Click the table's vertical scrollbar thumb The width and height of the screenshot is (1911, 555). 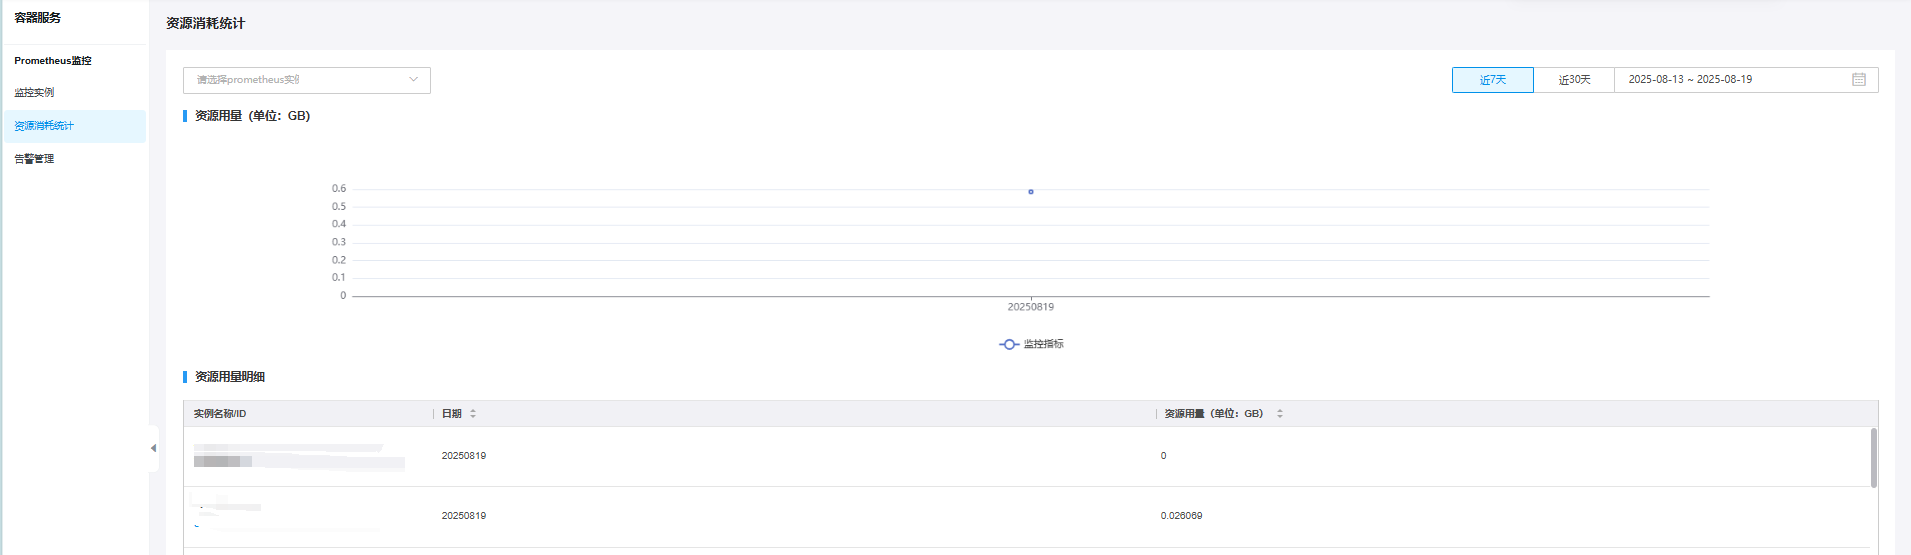(x=1873, y=457)
